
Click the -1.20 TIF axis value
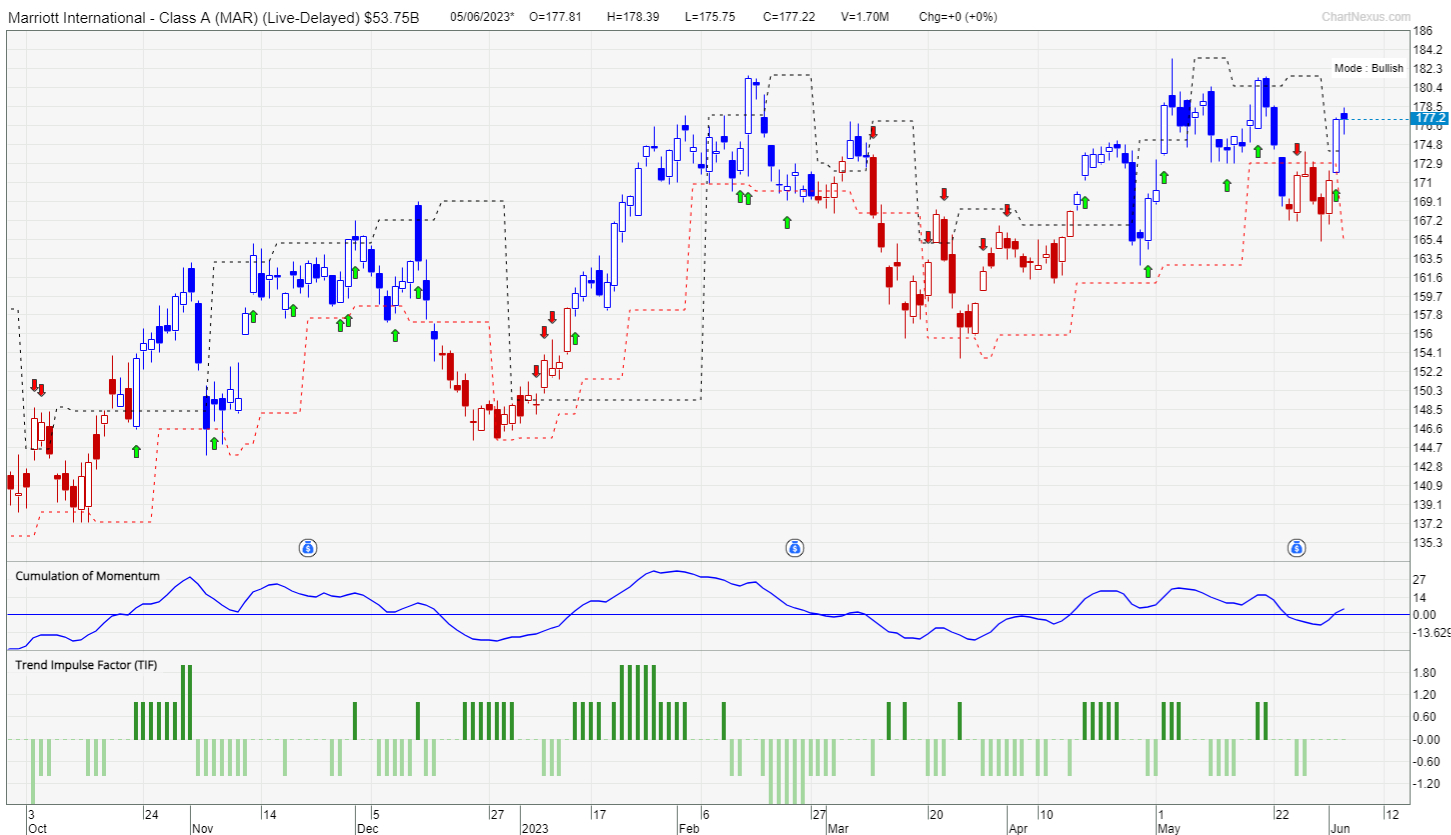coord(1426,785)
